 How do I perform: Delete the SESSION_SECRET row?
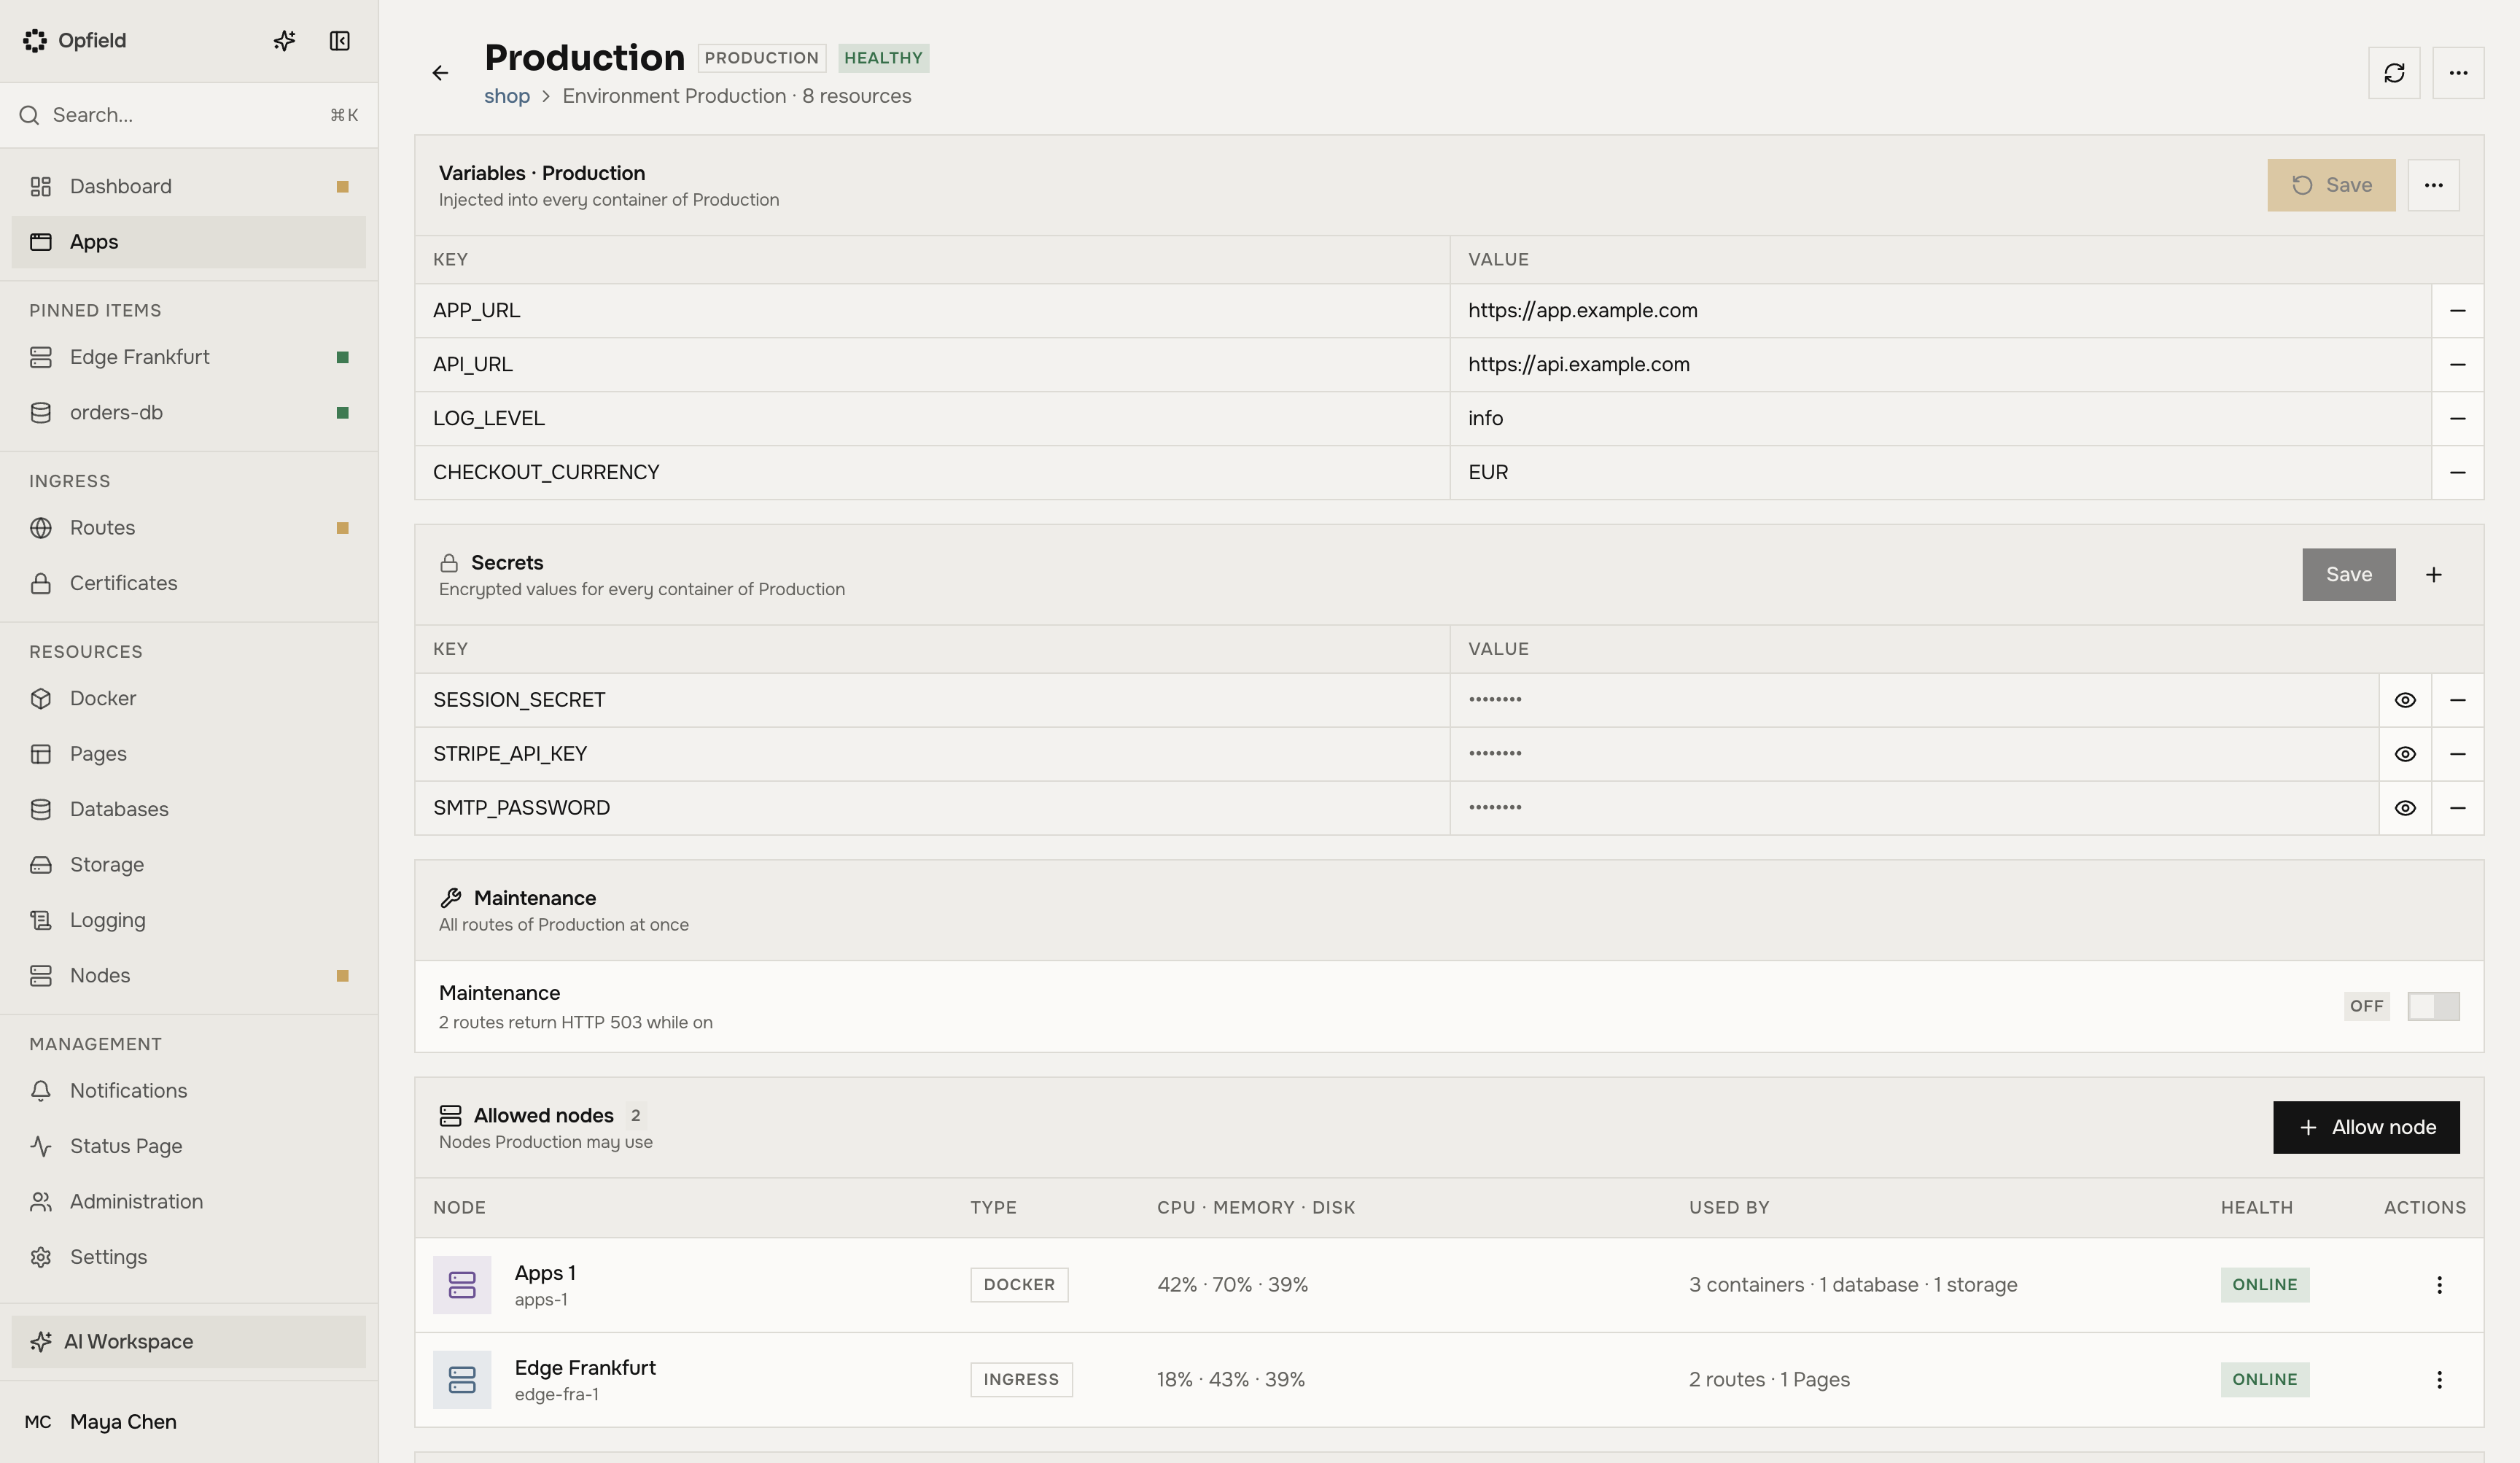coord(2457,701)
